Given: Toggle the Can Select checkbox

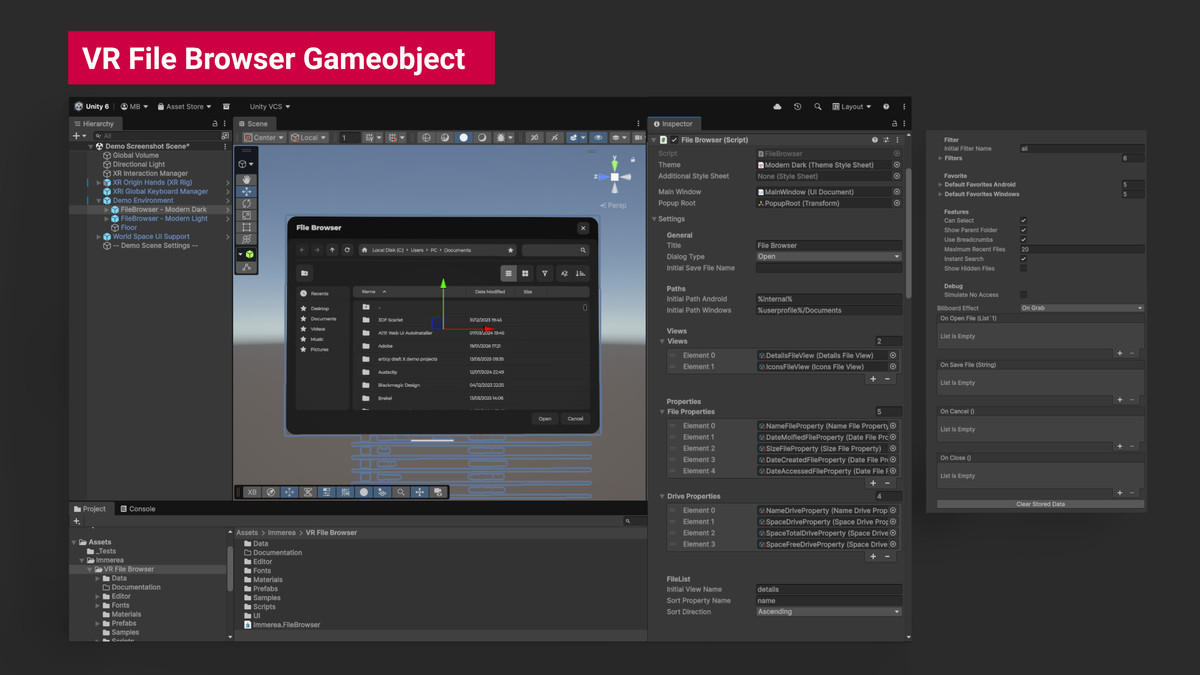Looking at the screenshot, I should point(1023,221).
